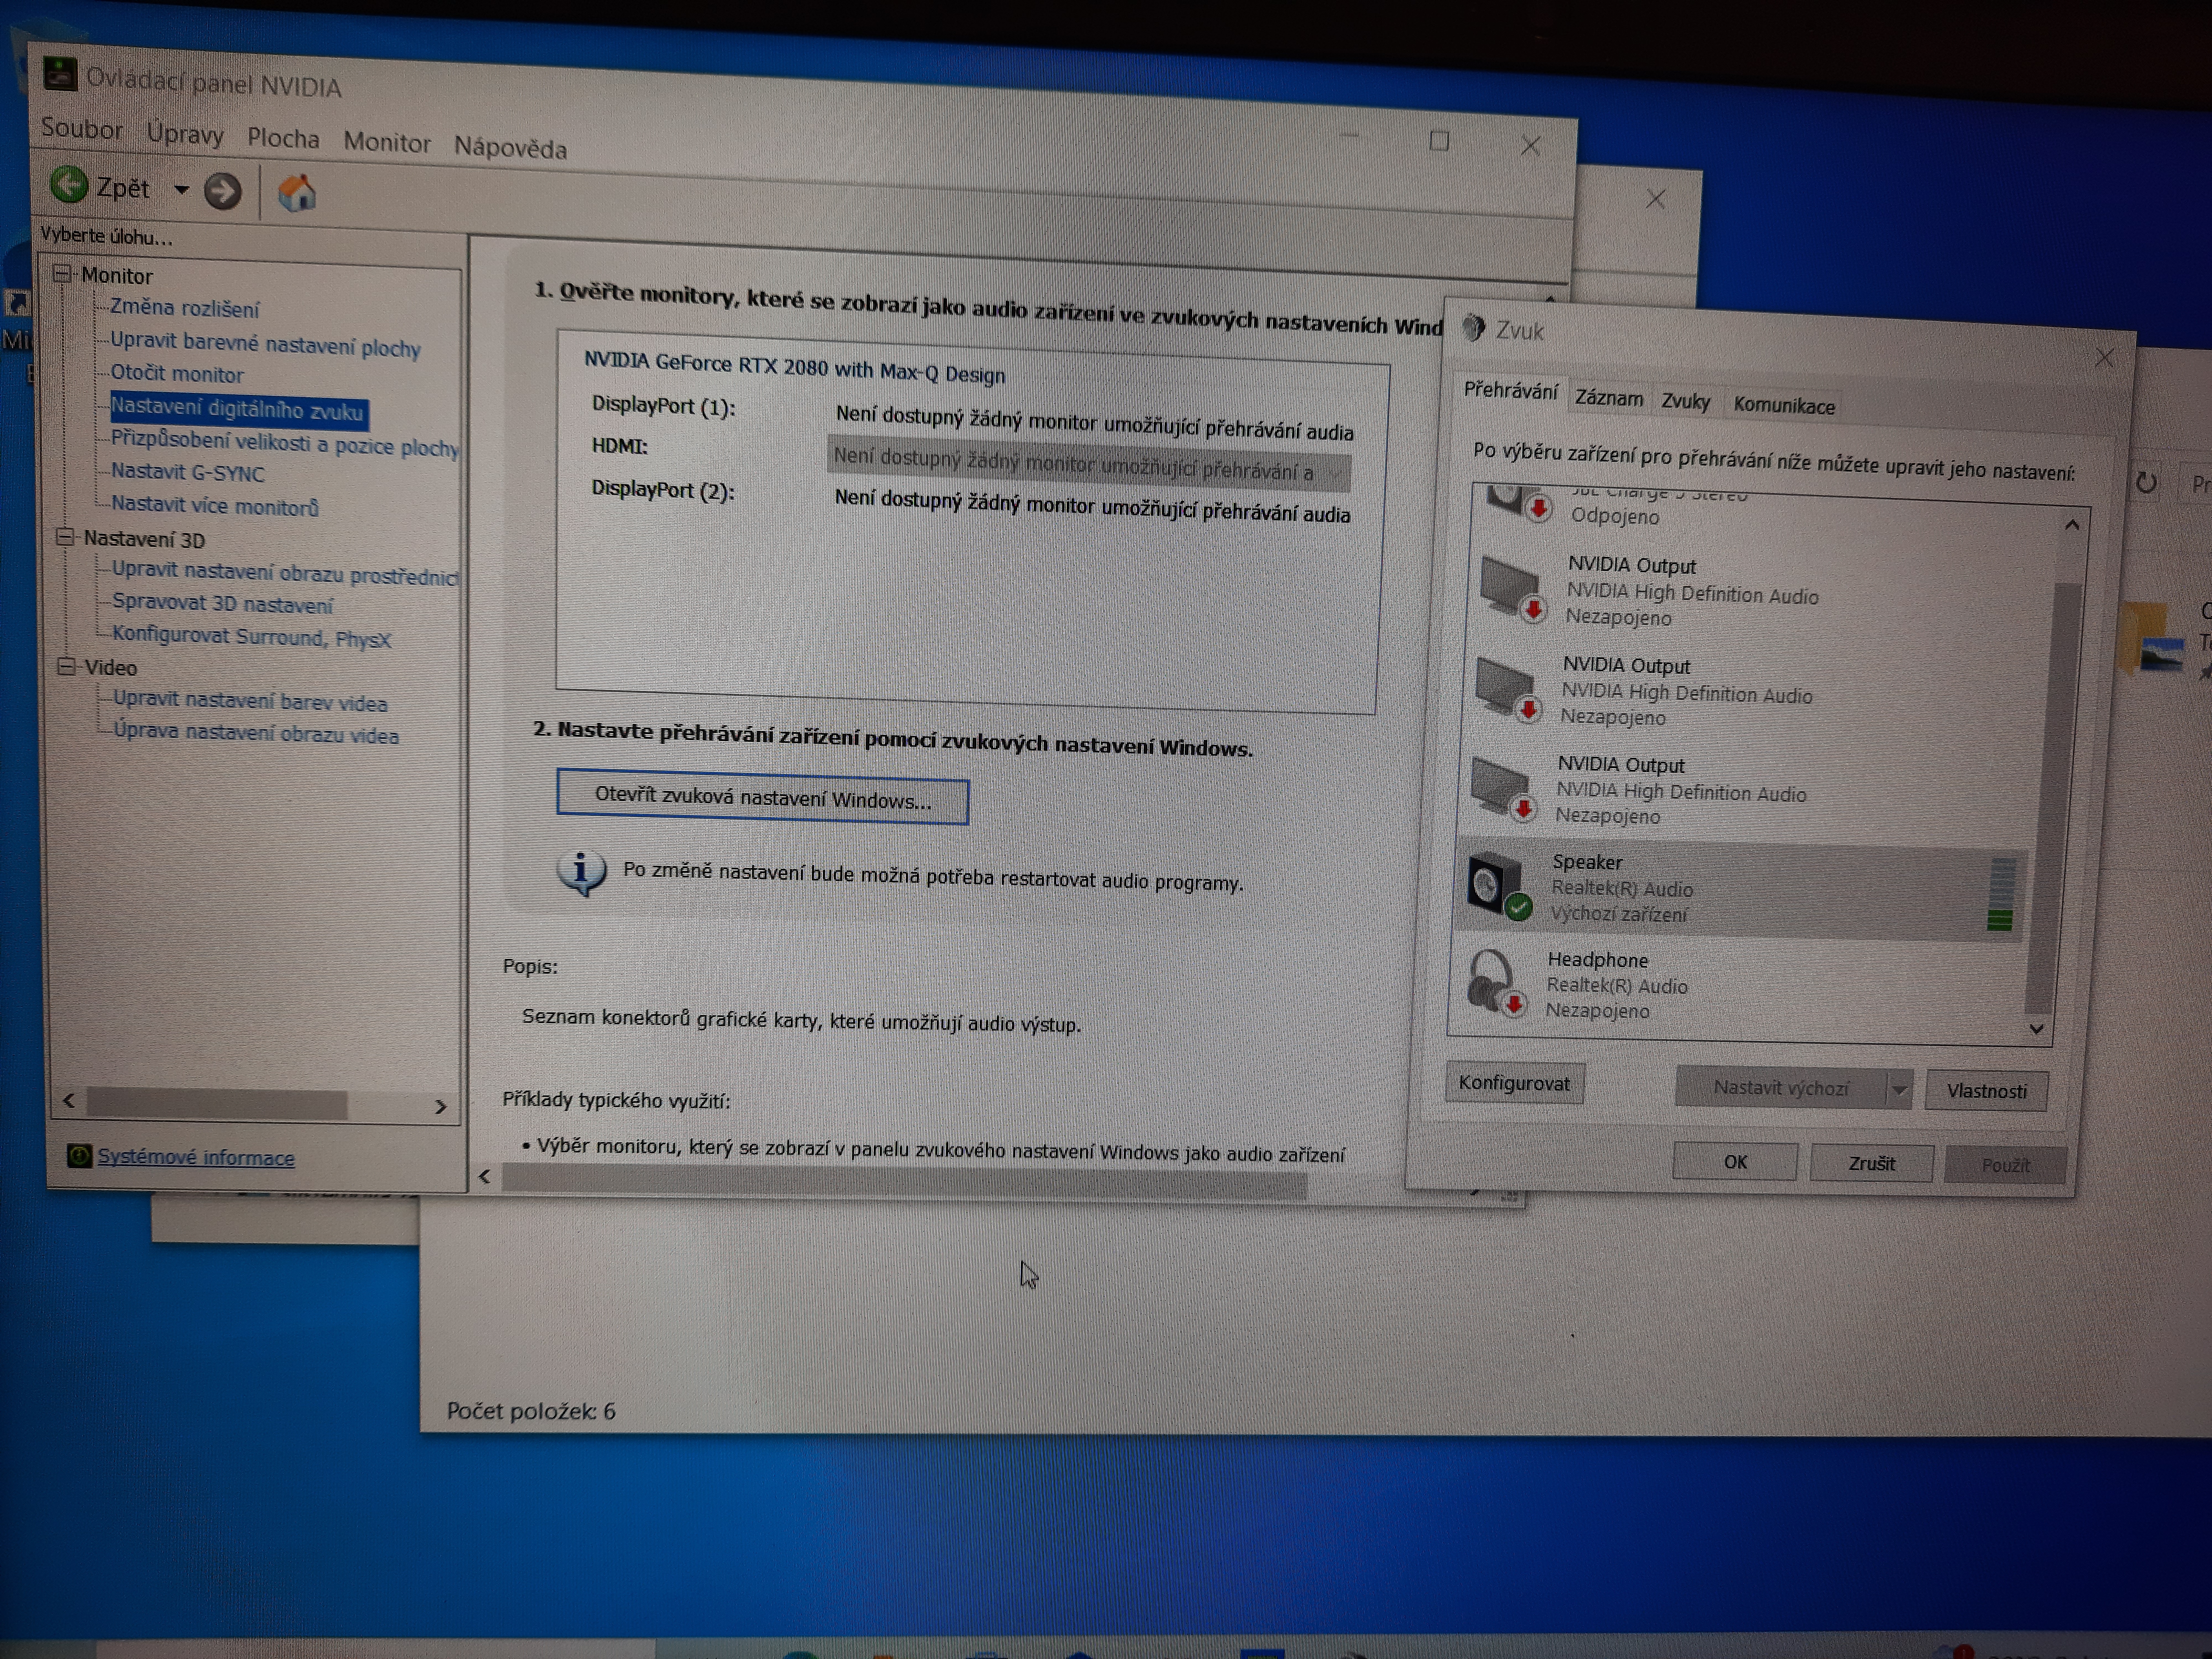This screenshot has height=1659, width=2212.
Task: Click the NVIDIA Control Panel title icon
Action: [x=60, y=74]
